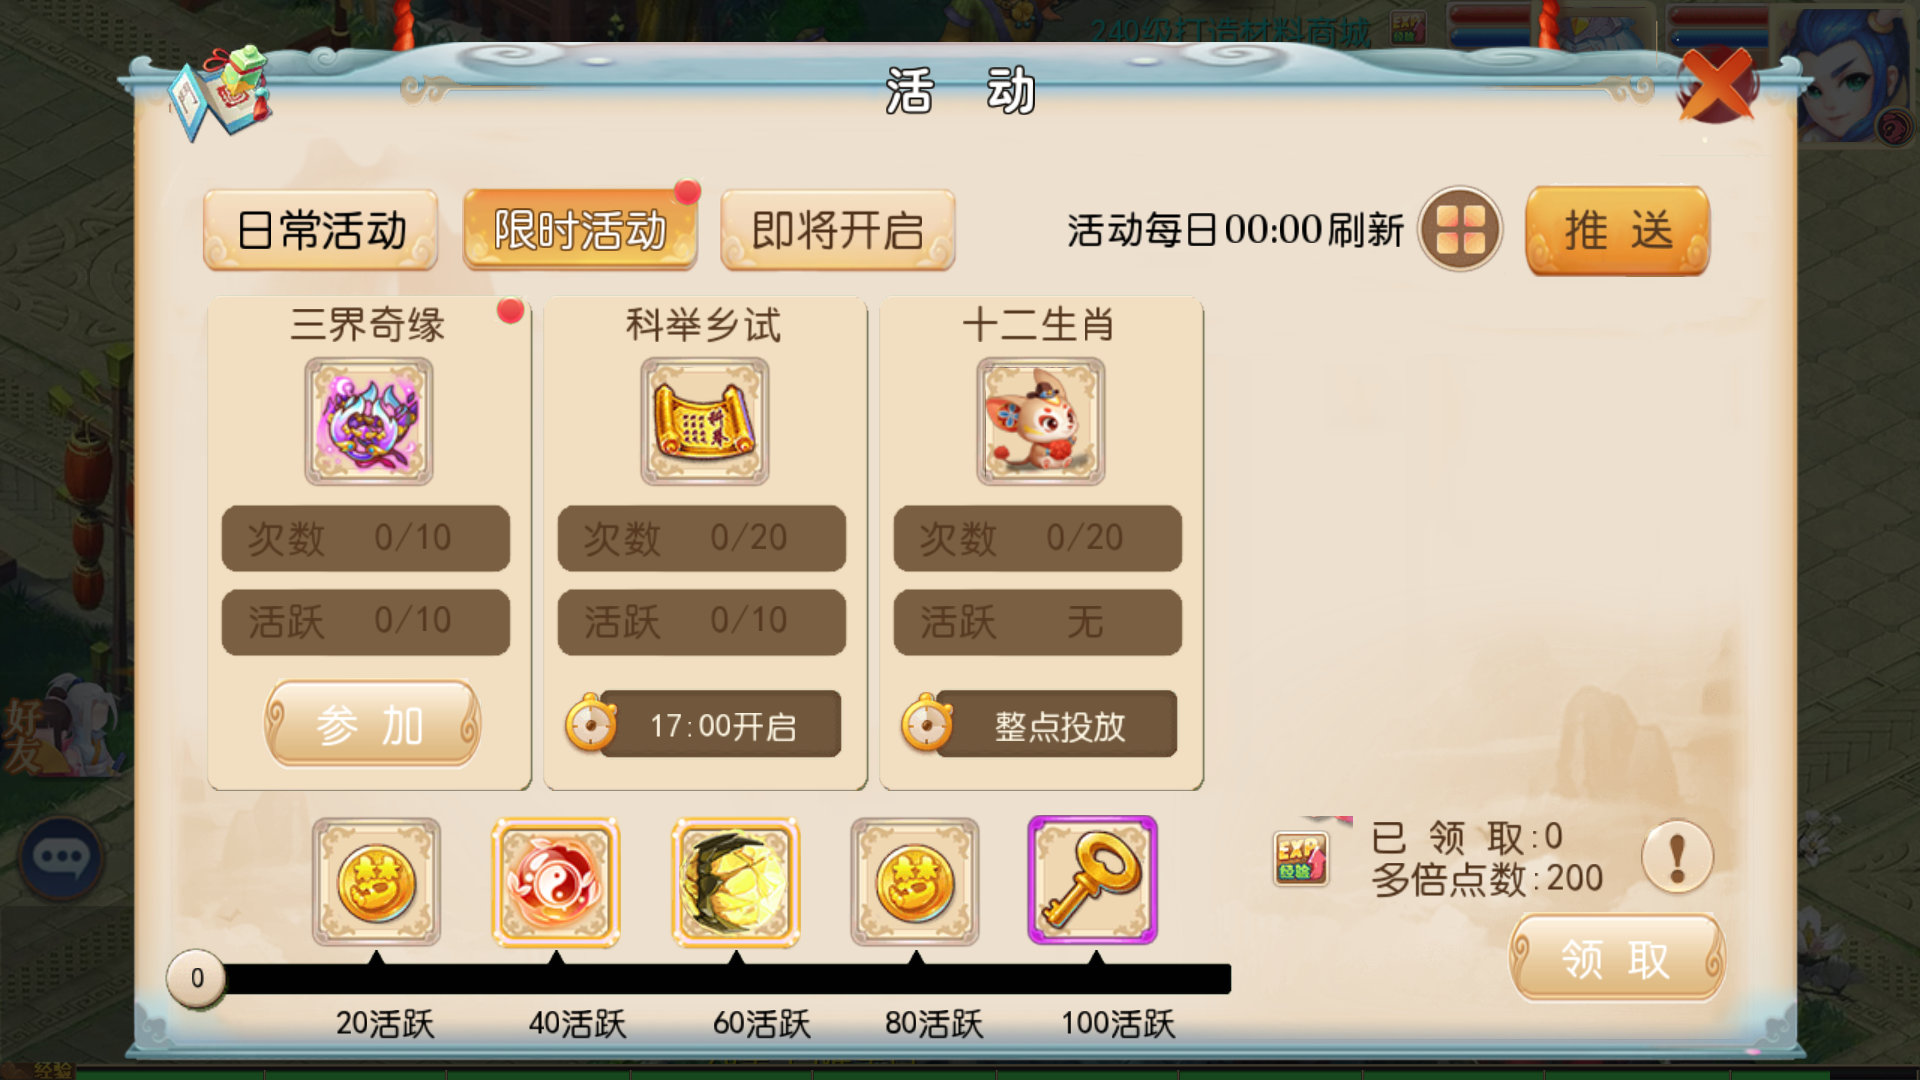The height and width of the screenshot is (1080, 1920).
Task: Click the 十二生肖 rabbit icon
Action: point(1041,421)
